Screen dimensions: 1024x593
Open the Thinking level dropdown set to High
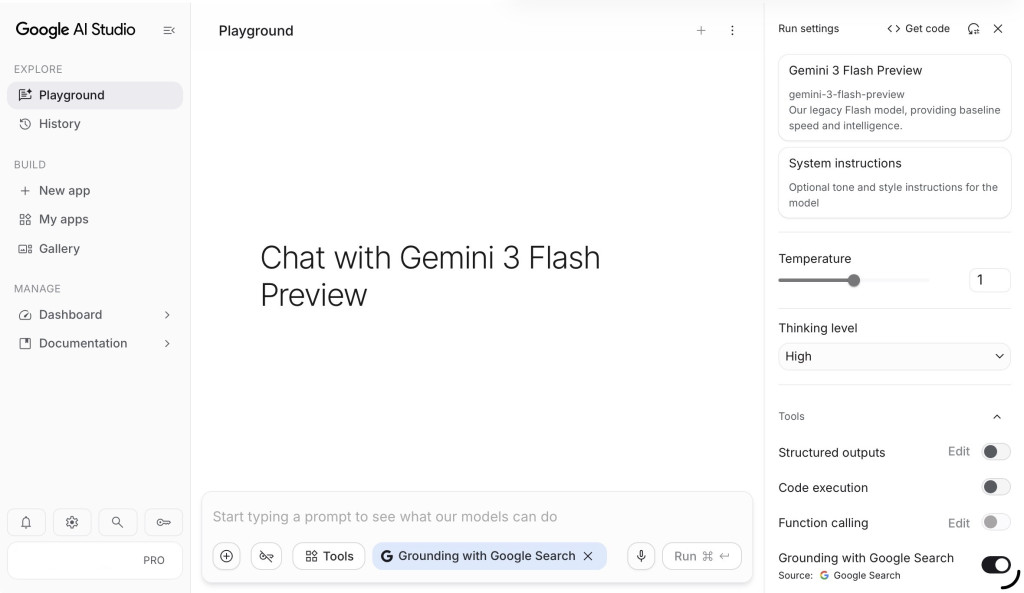click(x=894, y=356)
